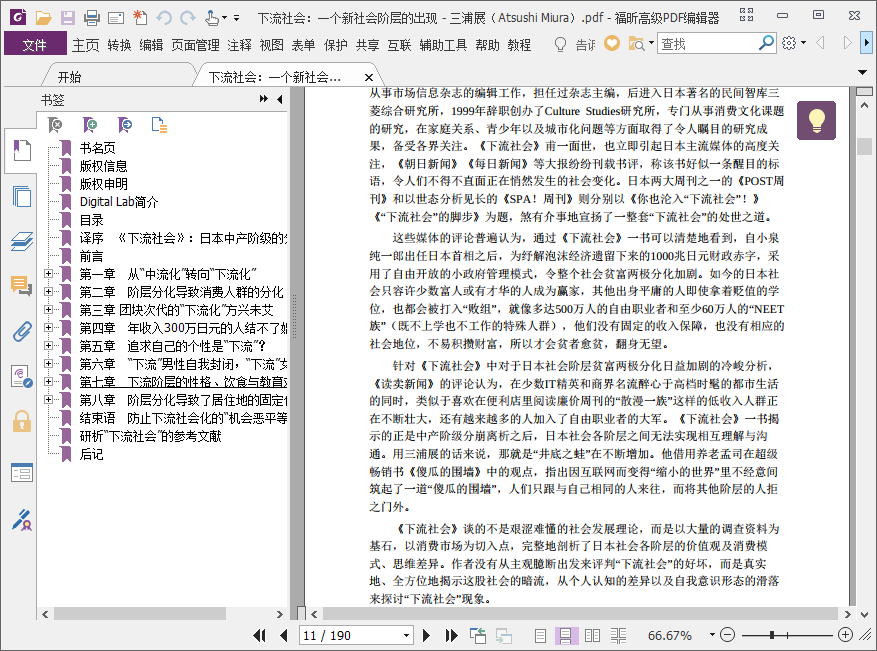Viewport: 877px width, 651px height.
Task: Expand 第一章 bookmark node
Action: 48,273
